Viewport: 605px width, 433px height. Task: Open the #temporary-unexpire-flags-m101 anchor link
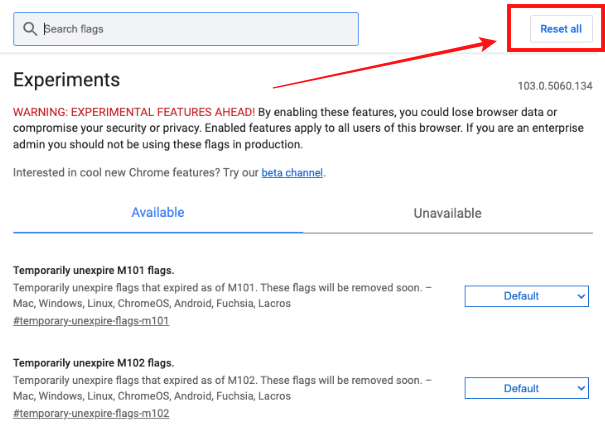pyautogui.click(x=91, y=321)
